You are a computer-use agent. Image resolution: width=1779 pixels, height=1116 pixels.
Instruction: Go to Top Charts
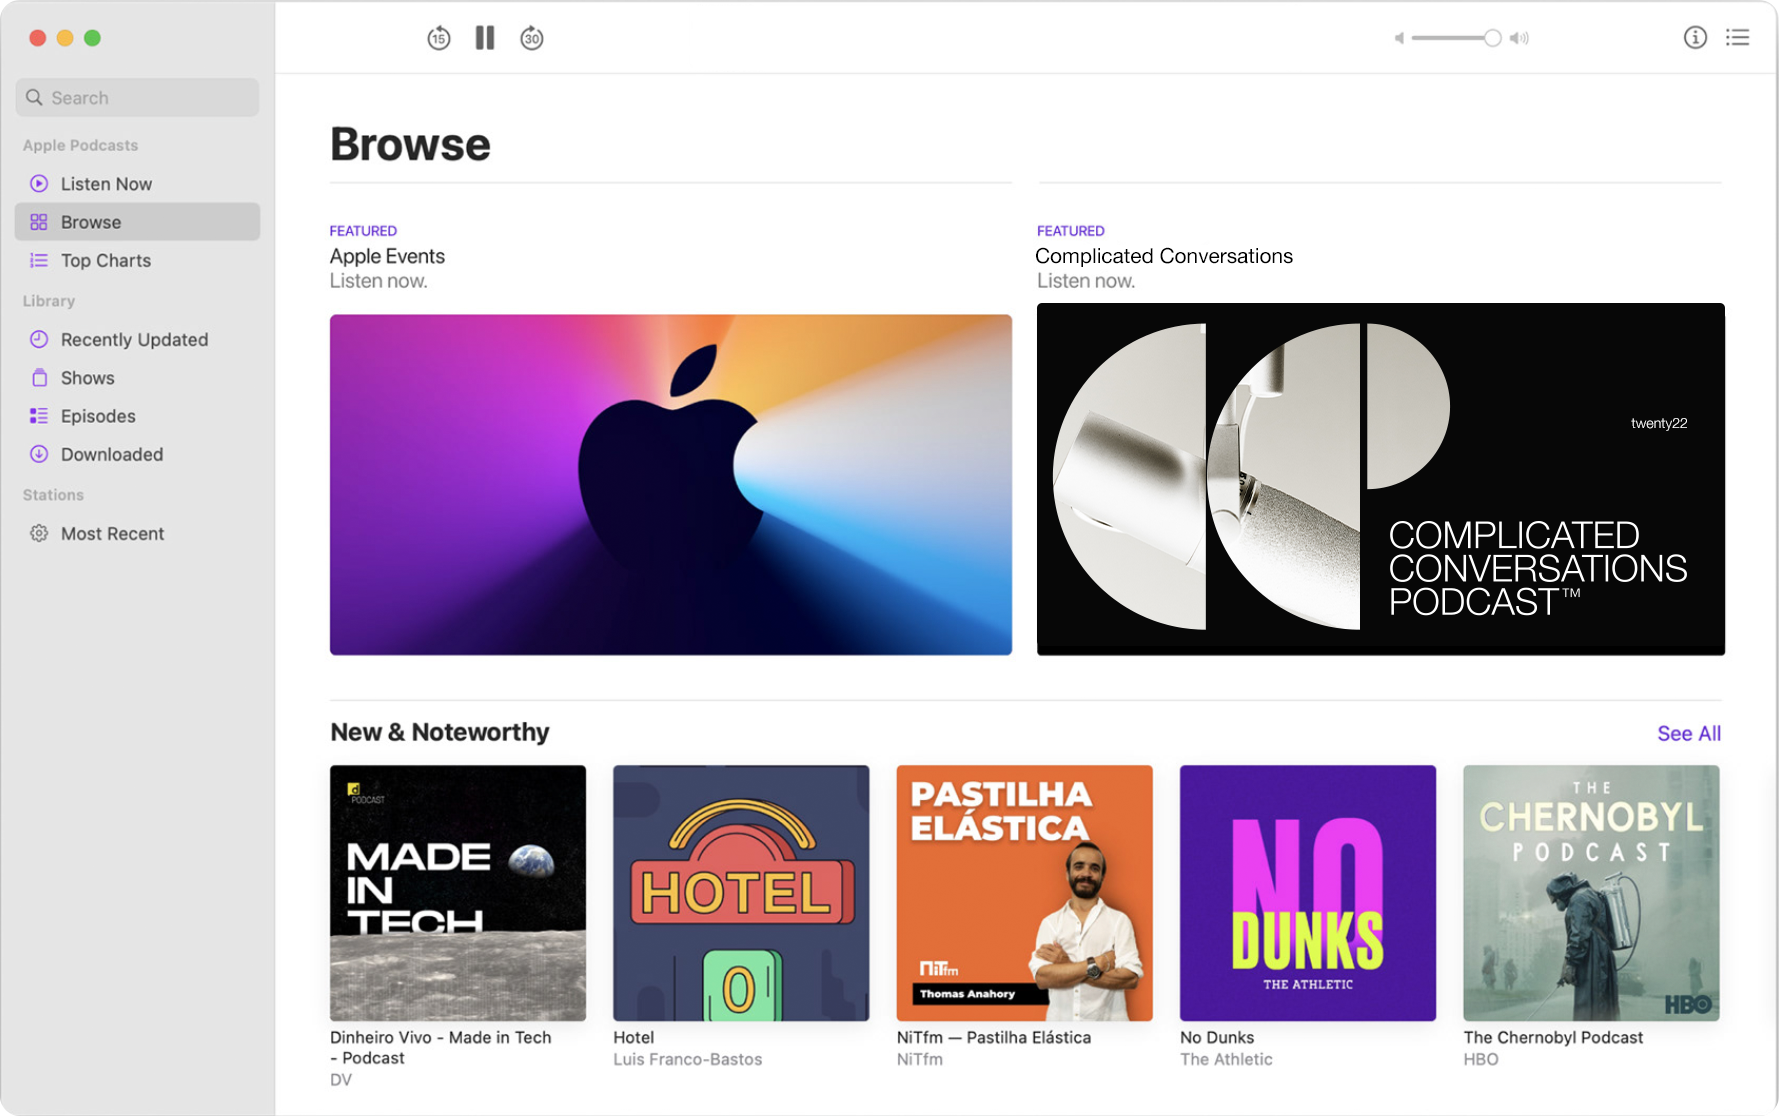coord(137,260)
